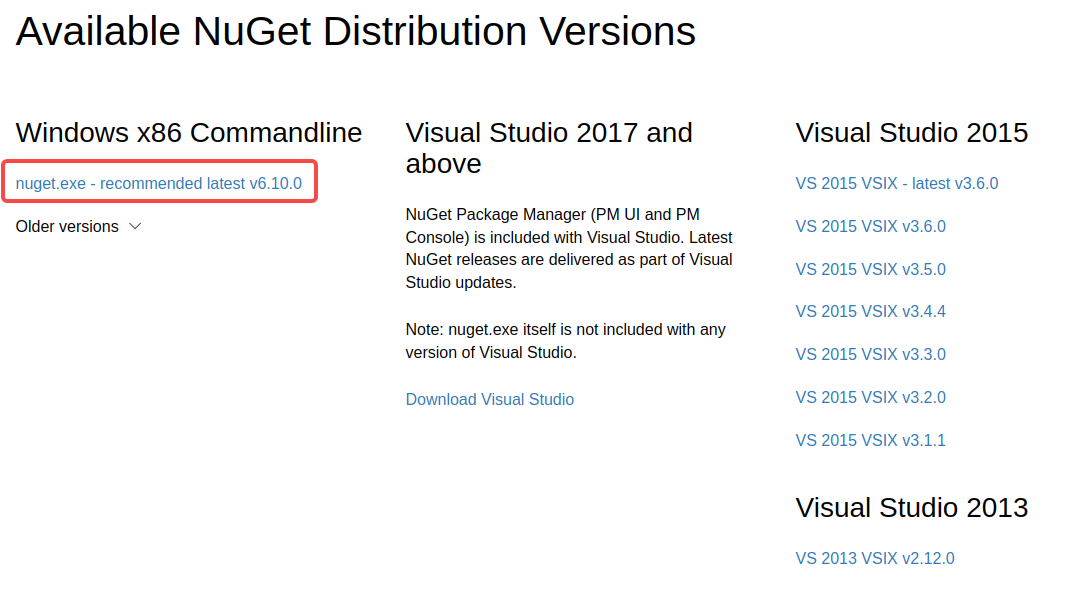
Task: Select the VS 2015 VSIX v3.4.4 link
Action: (870, 312)
